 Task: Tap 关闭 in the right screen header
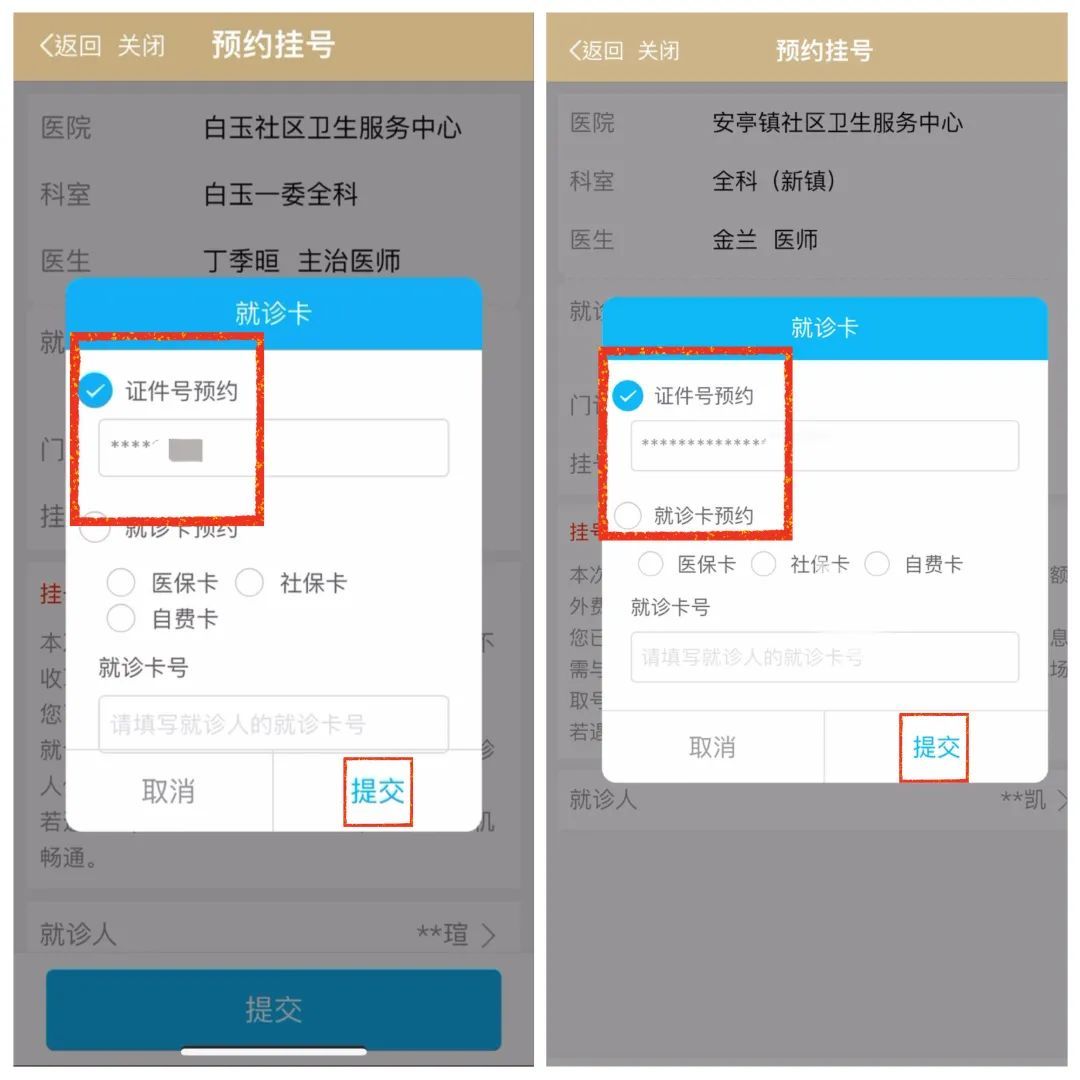coord(658,50)
